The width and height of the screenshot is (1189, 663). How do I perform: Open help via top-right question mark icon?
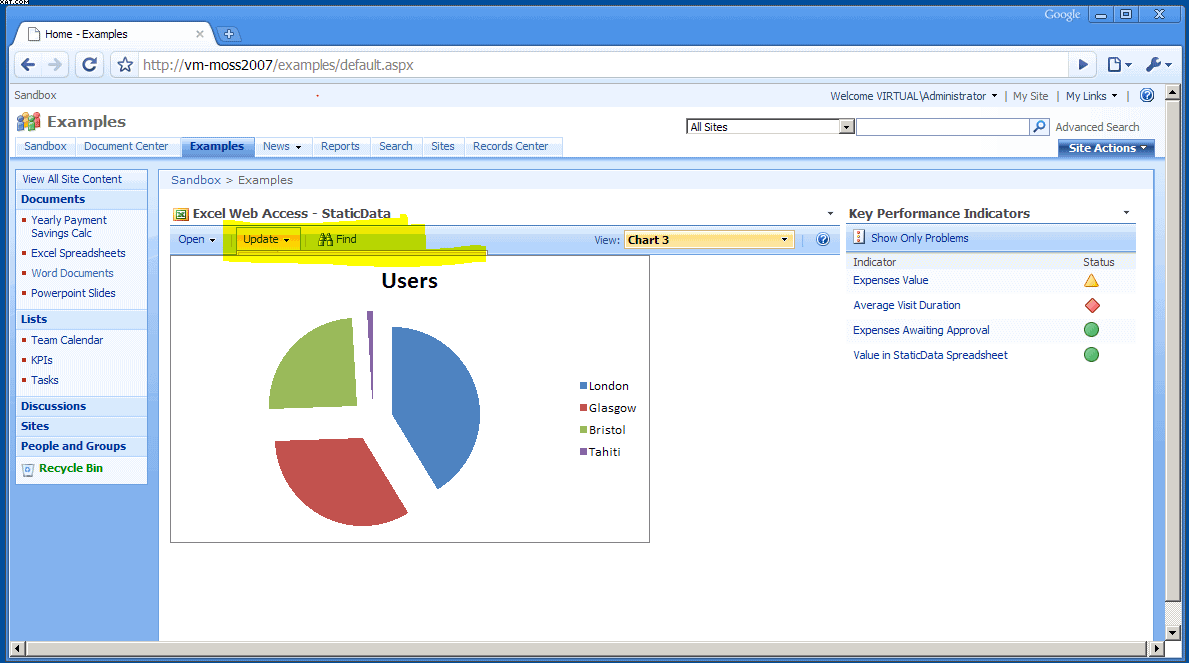(x=1147, y=96)
